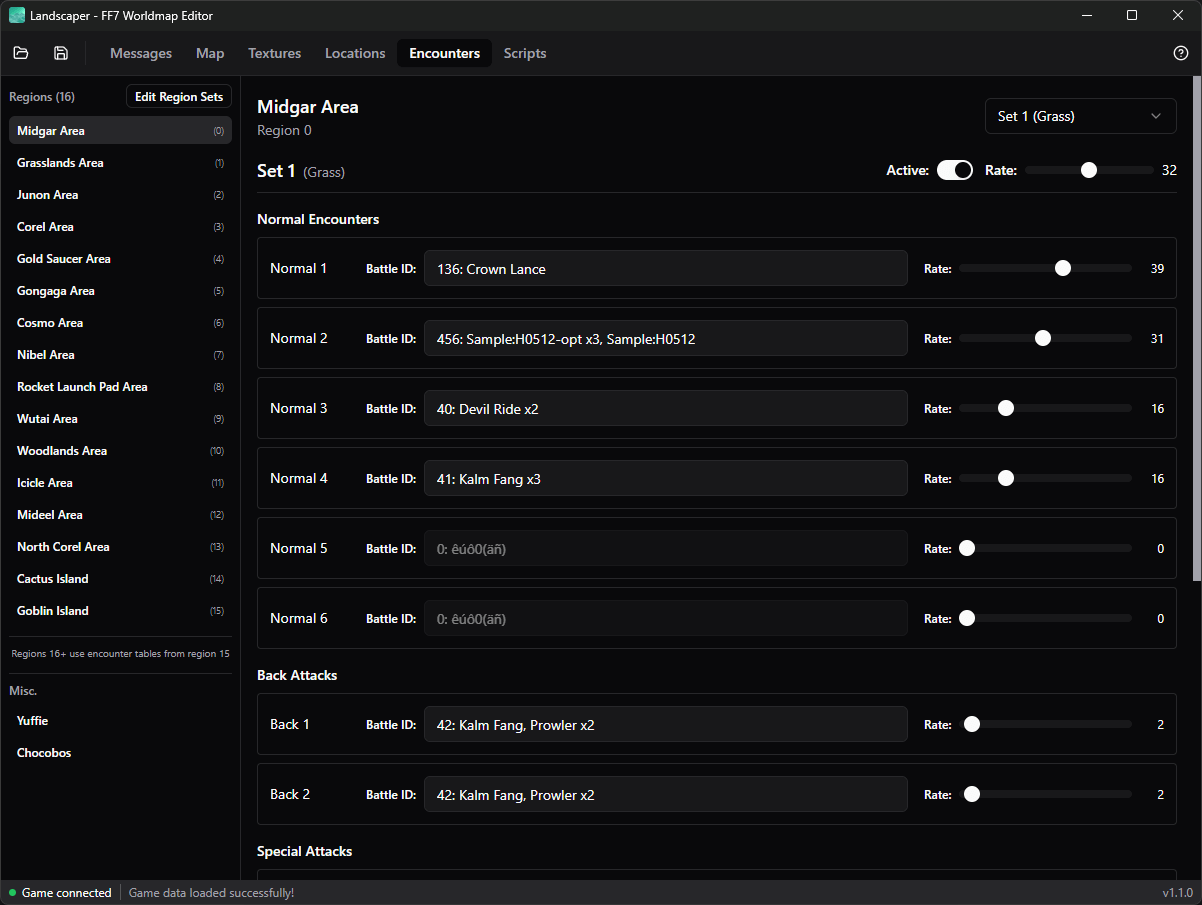Screen dimensions: 1202x905
Task: Click the Back 1 Battle ID field
Action: click(666, 724)
